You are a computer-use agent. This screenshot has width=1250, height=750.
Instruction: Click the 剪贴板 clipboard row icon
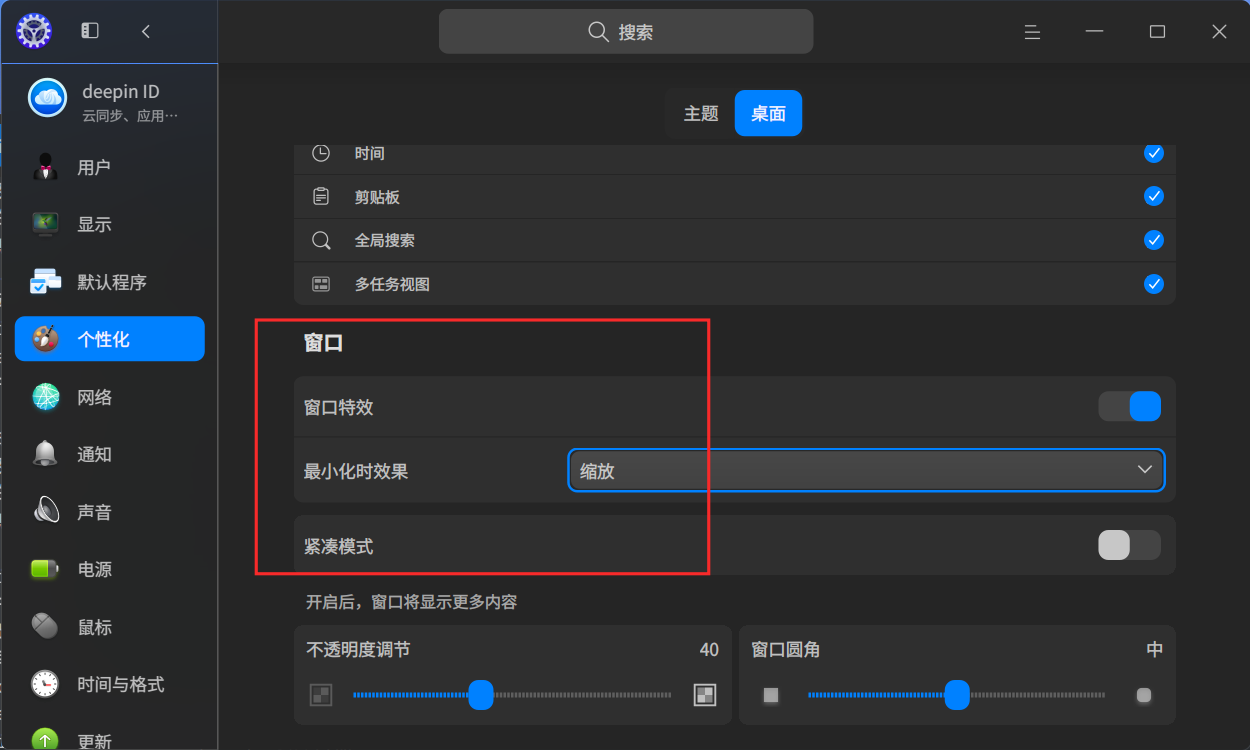(x=321, y=196)
